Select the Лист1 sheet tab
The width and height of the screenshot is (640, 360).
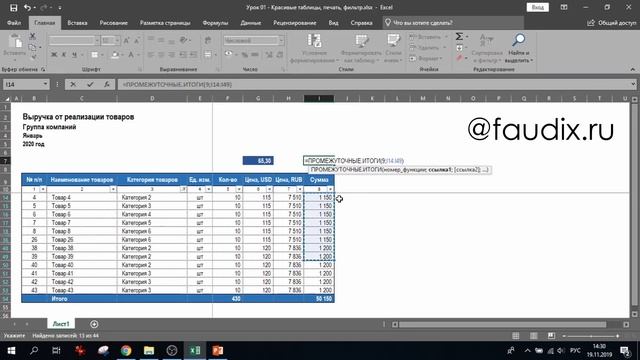click(x=61, y=324)
